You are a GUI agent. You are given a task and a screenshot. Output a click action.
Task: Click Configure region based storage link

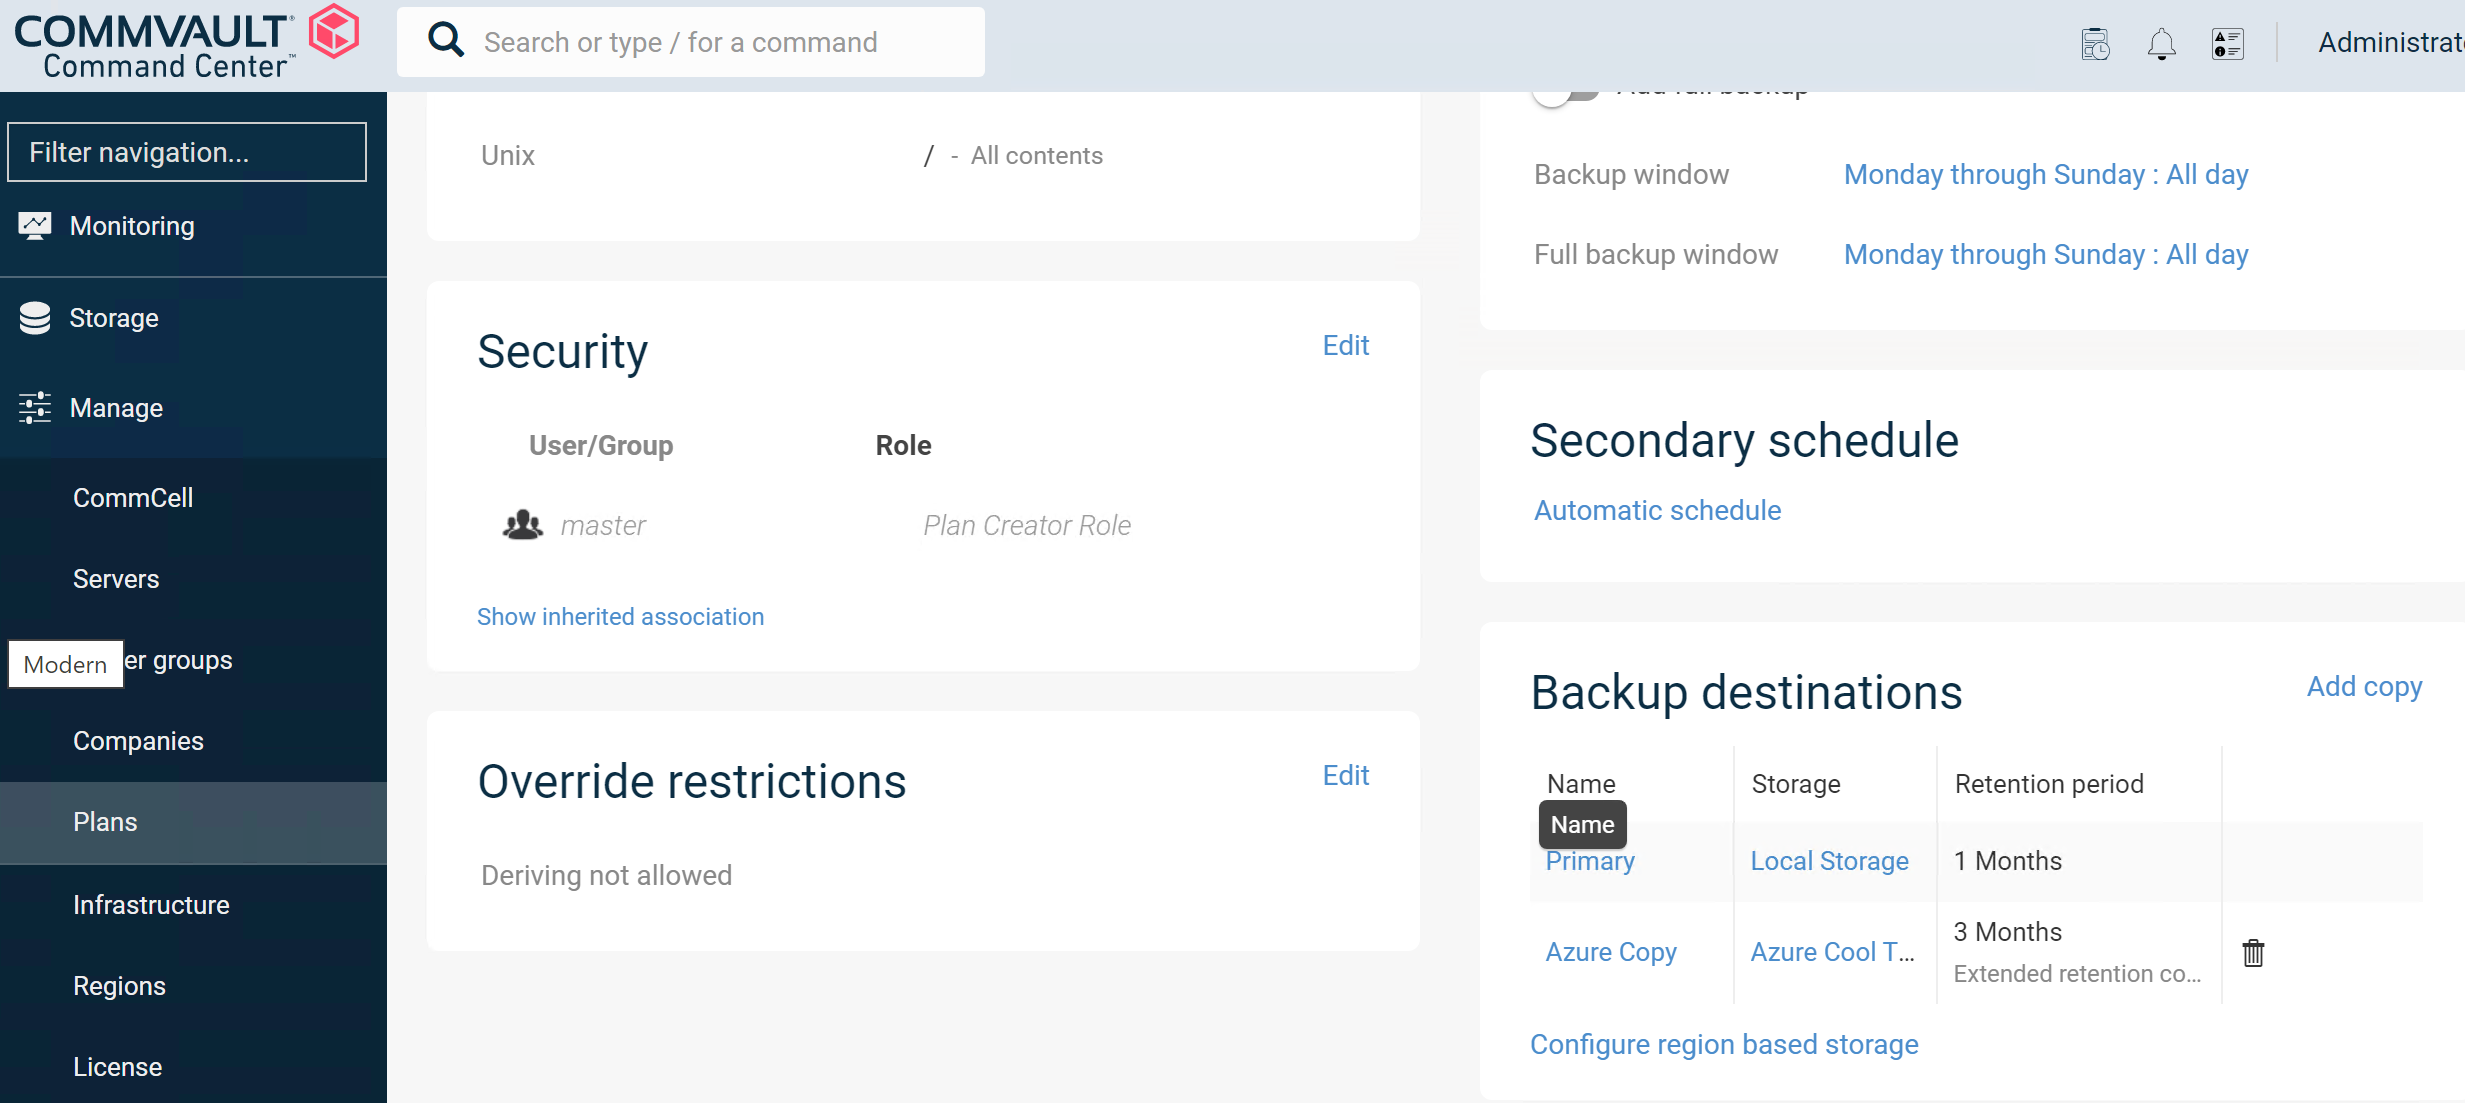tap(1726, 1043)
